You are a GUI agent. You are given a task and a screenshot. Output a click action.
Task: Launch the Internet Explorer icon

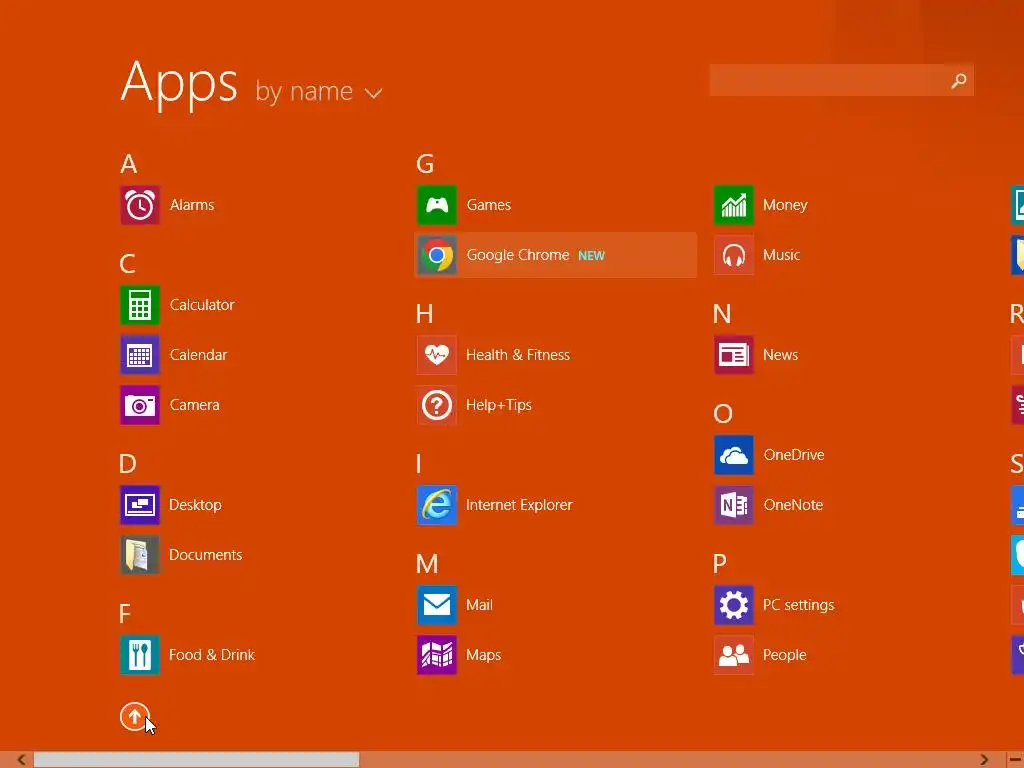[x=437, y=505]
